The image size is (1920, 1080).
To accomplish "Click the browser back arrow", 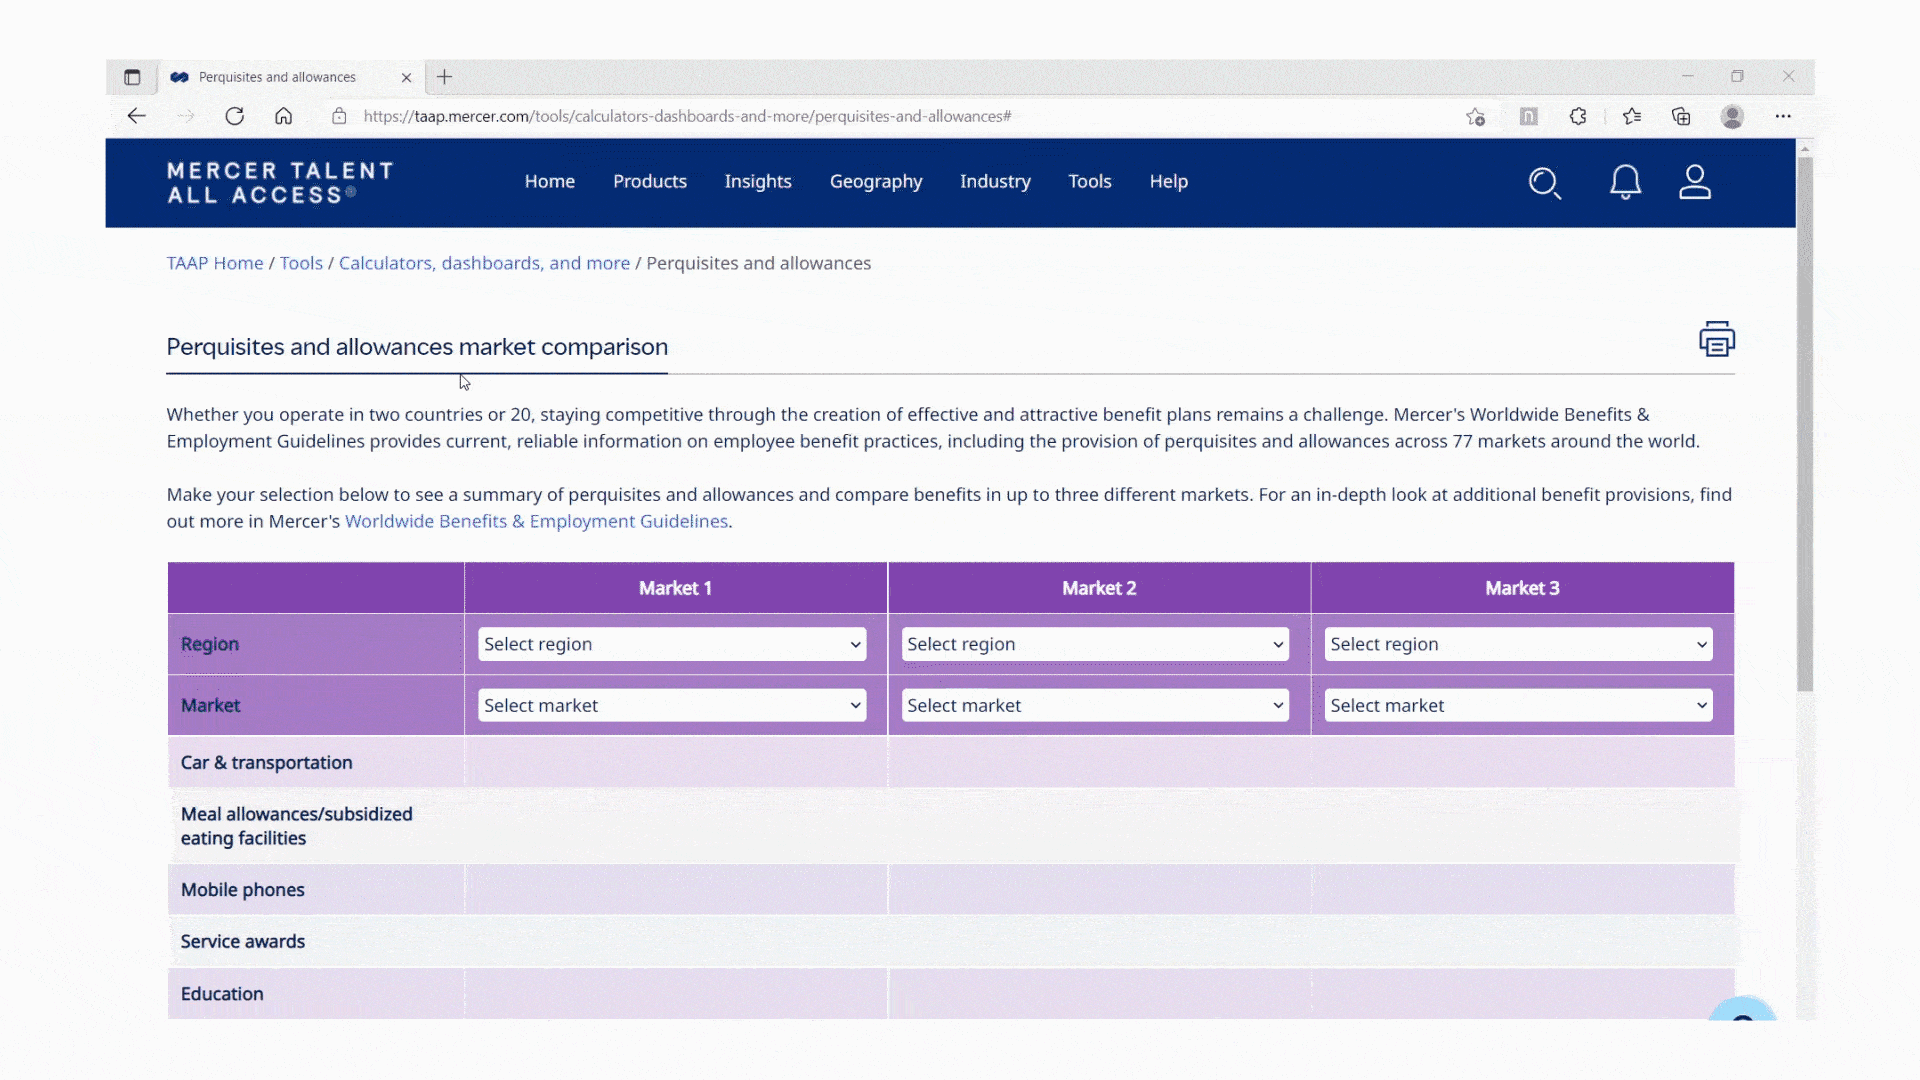I will pos(136,116).
